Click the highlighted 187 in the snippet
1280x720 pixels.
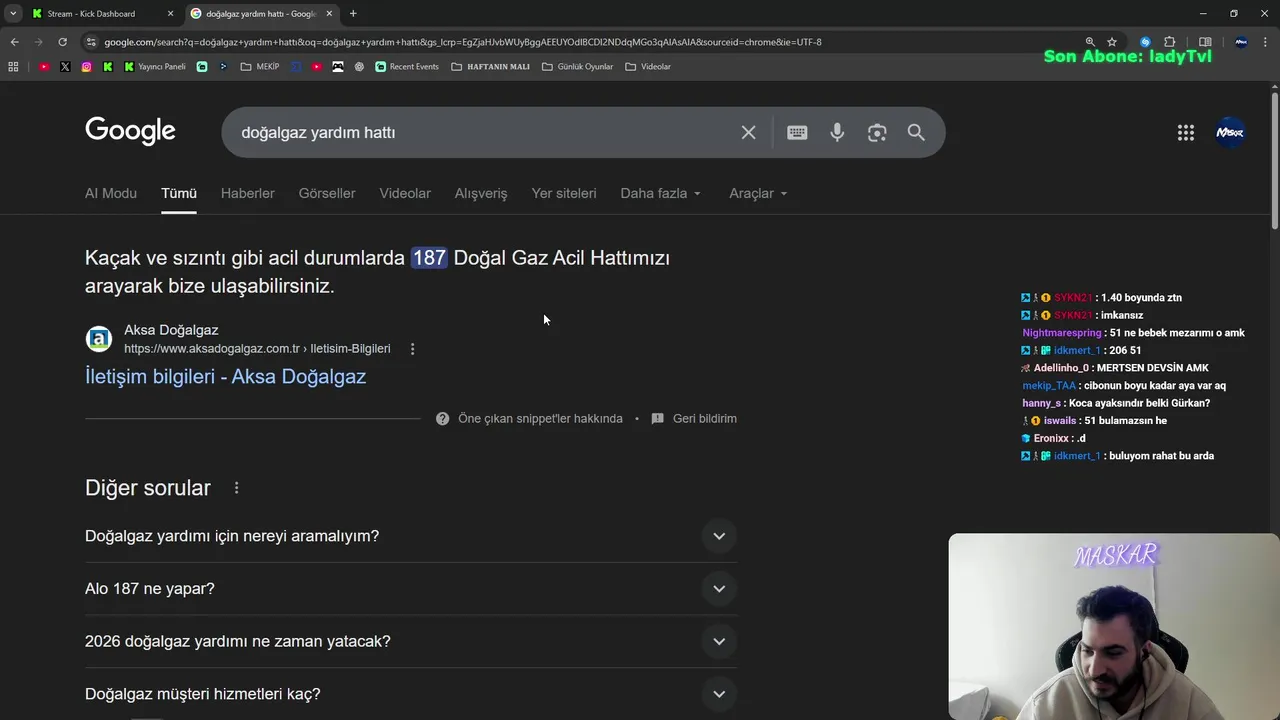[429, 258]
